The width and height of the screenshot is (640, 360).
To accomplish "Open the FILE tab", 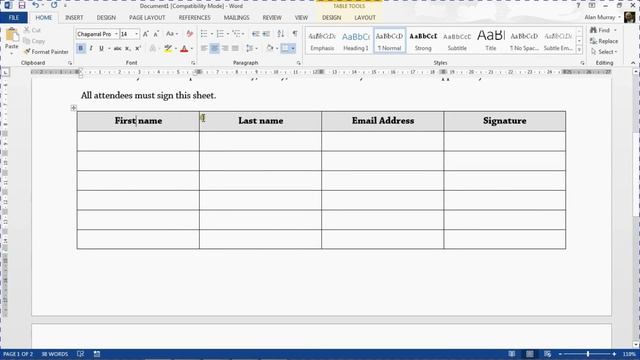I will 14,18.
